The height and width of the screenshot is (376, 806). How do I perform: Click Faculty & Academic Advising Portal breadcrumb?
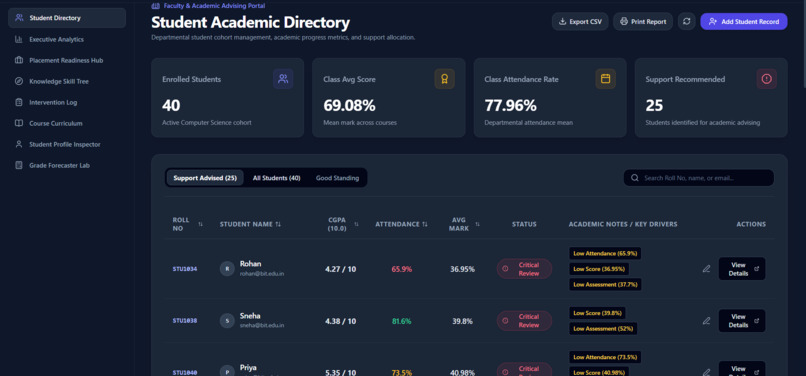[214, 6]
